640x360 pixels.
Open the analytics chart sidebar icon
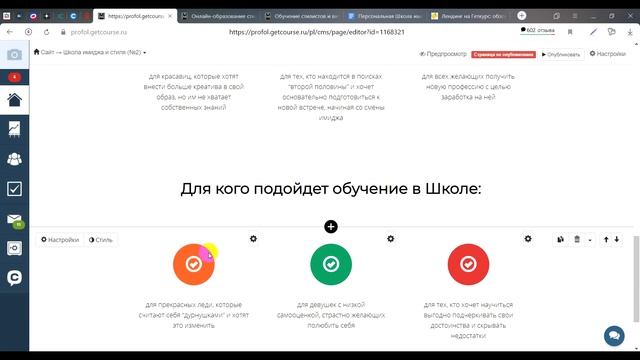pyautogui.click(x=14, y=129)
